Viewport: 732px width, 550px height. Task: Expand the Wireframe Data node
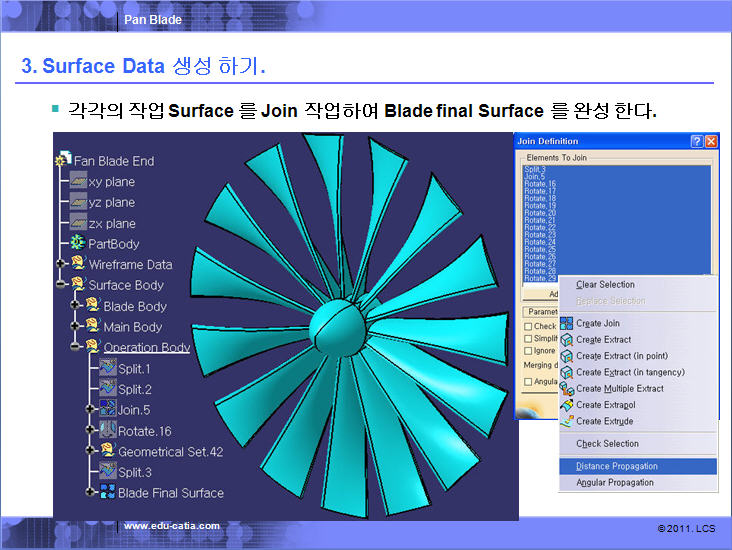[x=61, y=265]
